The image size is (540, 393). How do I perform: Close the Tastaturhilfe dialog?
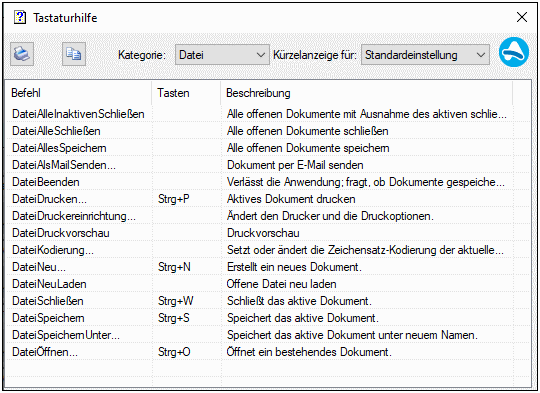[522, 17]
